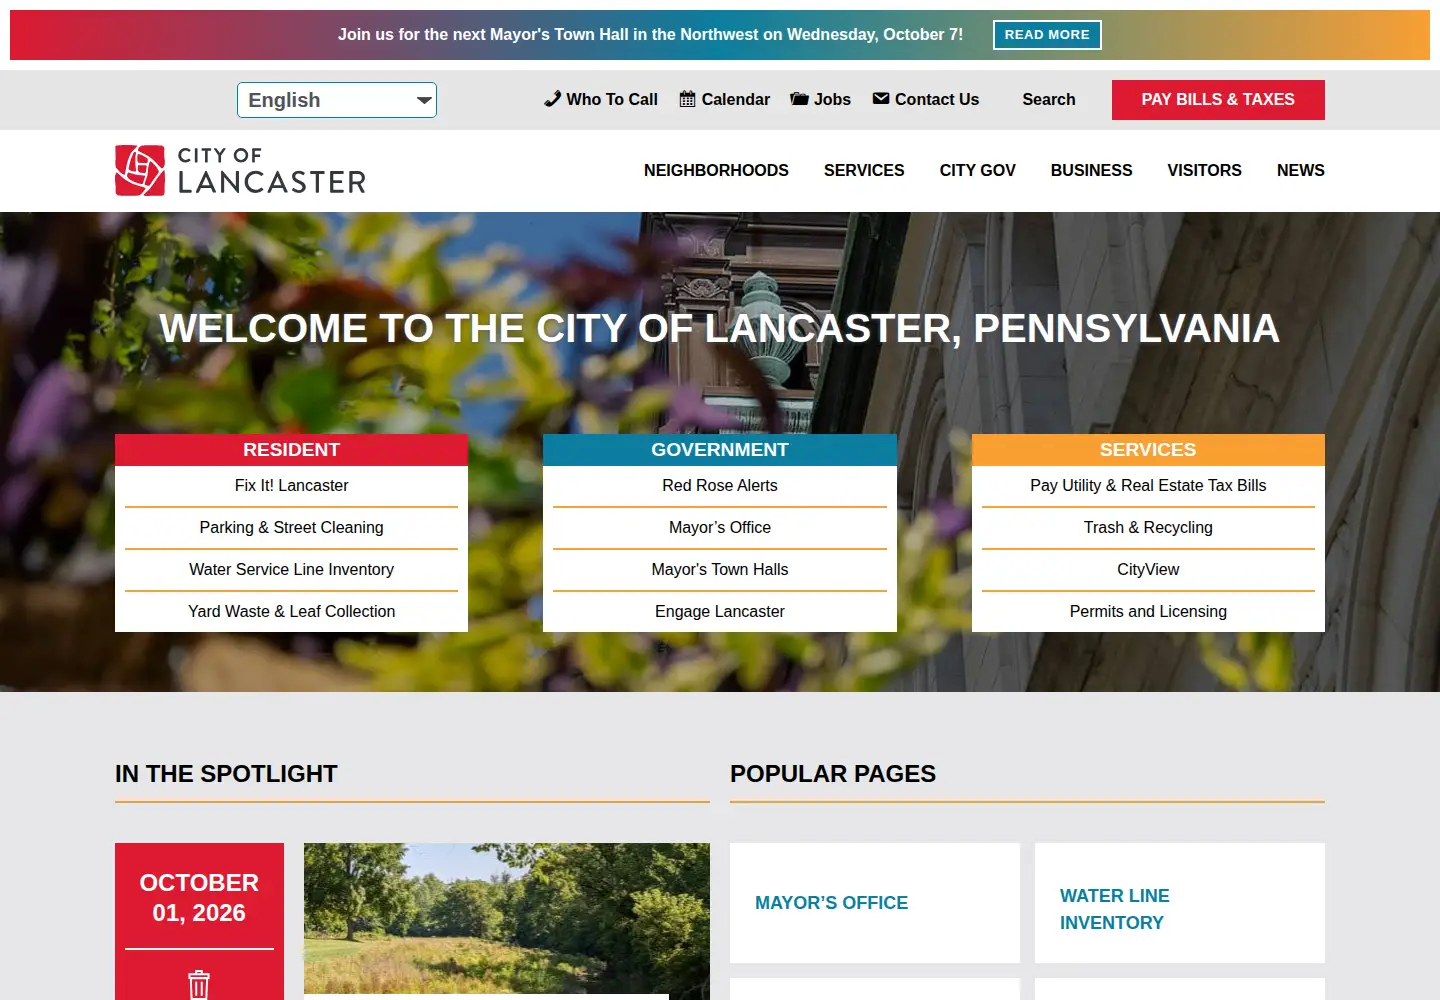
Task: Click the Welcome to Lancaster hero heading
Action: pyautogui.click(x=720, y=329)
